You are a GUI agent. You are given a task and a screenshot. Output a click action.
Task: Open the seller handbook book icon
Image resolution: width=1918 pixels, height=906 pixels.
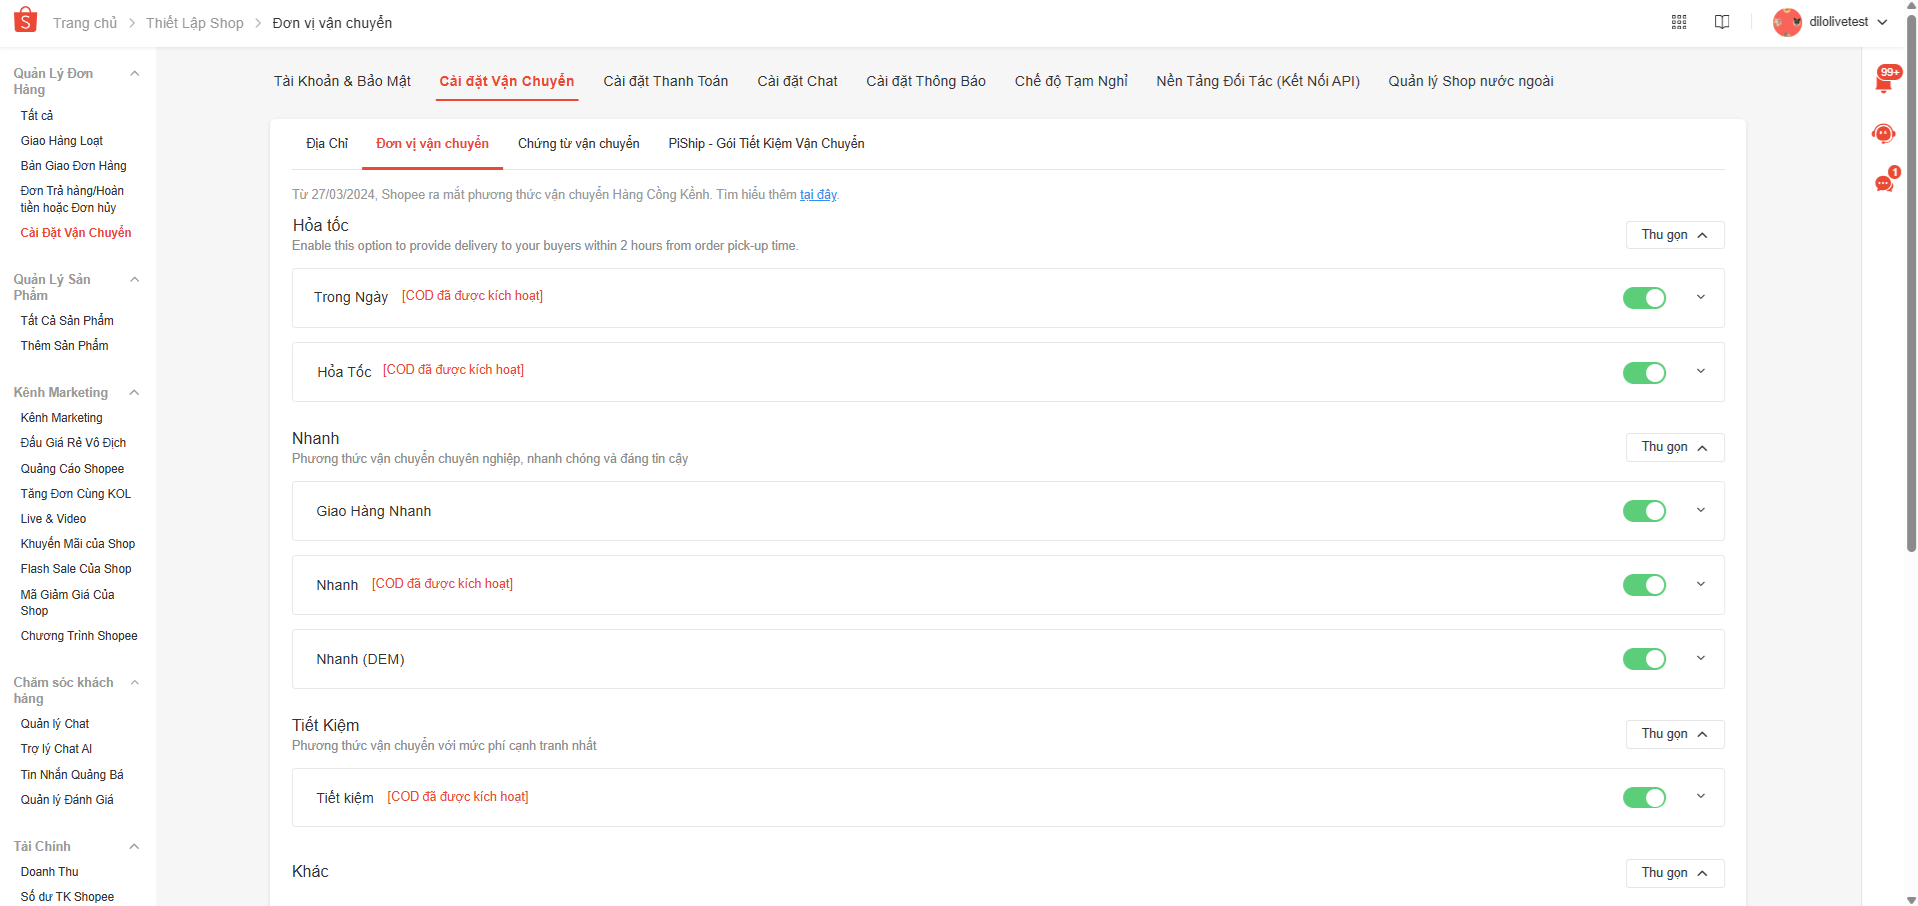(x=1722, y=22)
